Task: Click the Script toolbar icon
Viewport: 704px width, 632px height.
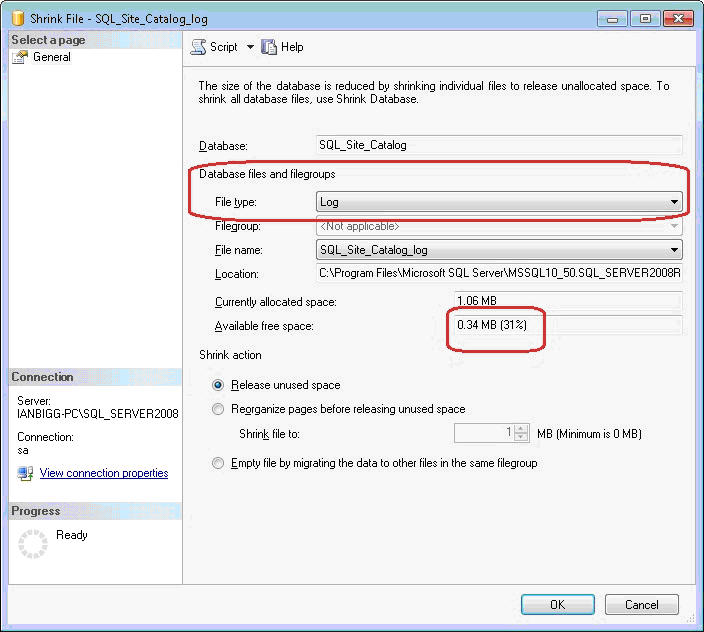Action: click(x=198, y=47)
